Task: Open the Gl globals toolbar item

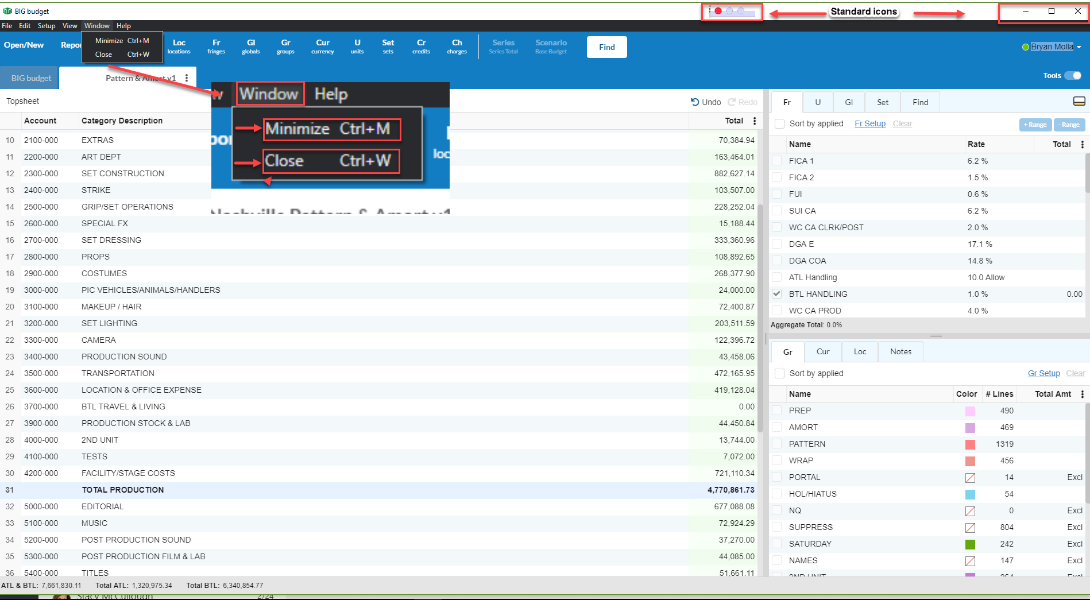Action: point(251,47)
